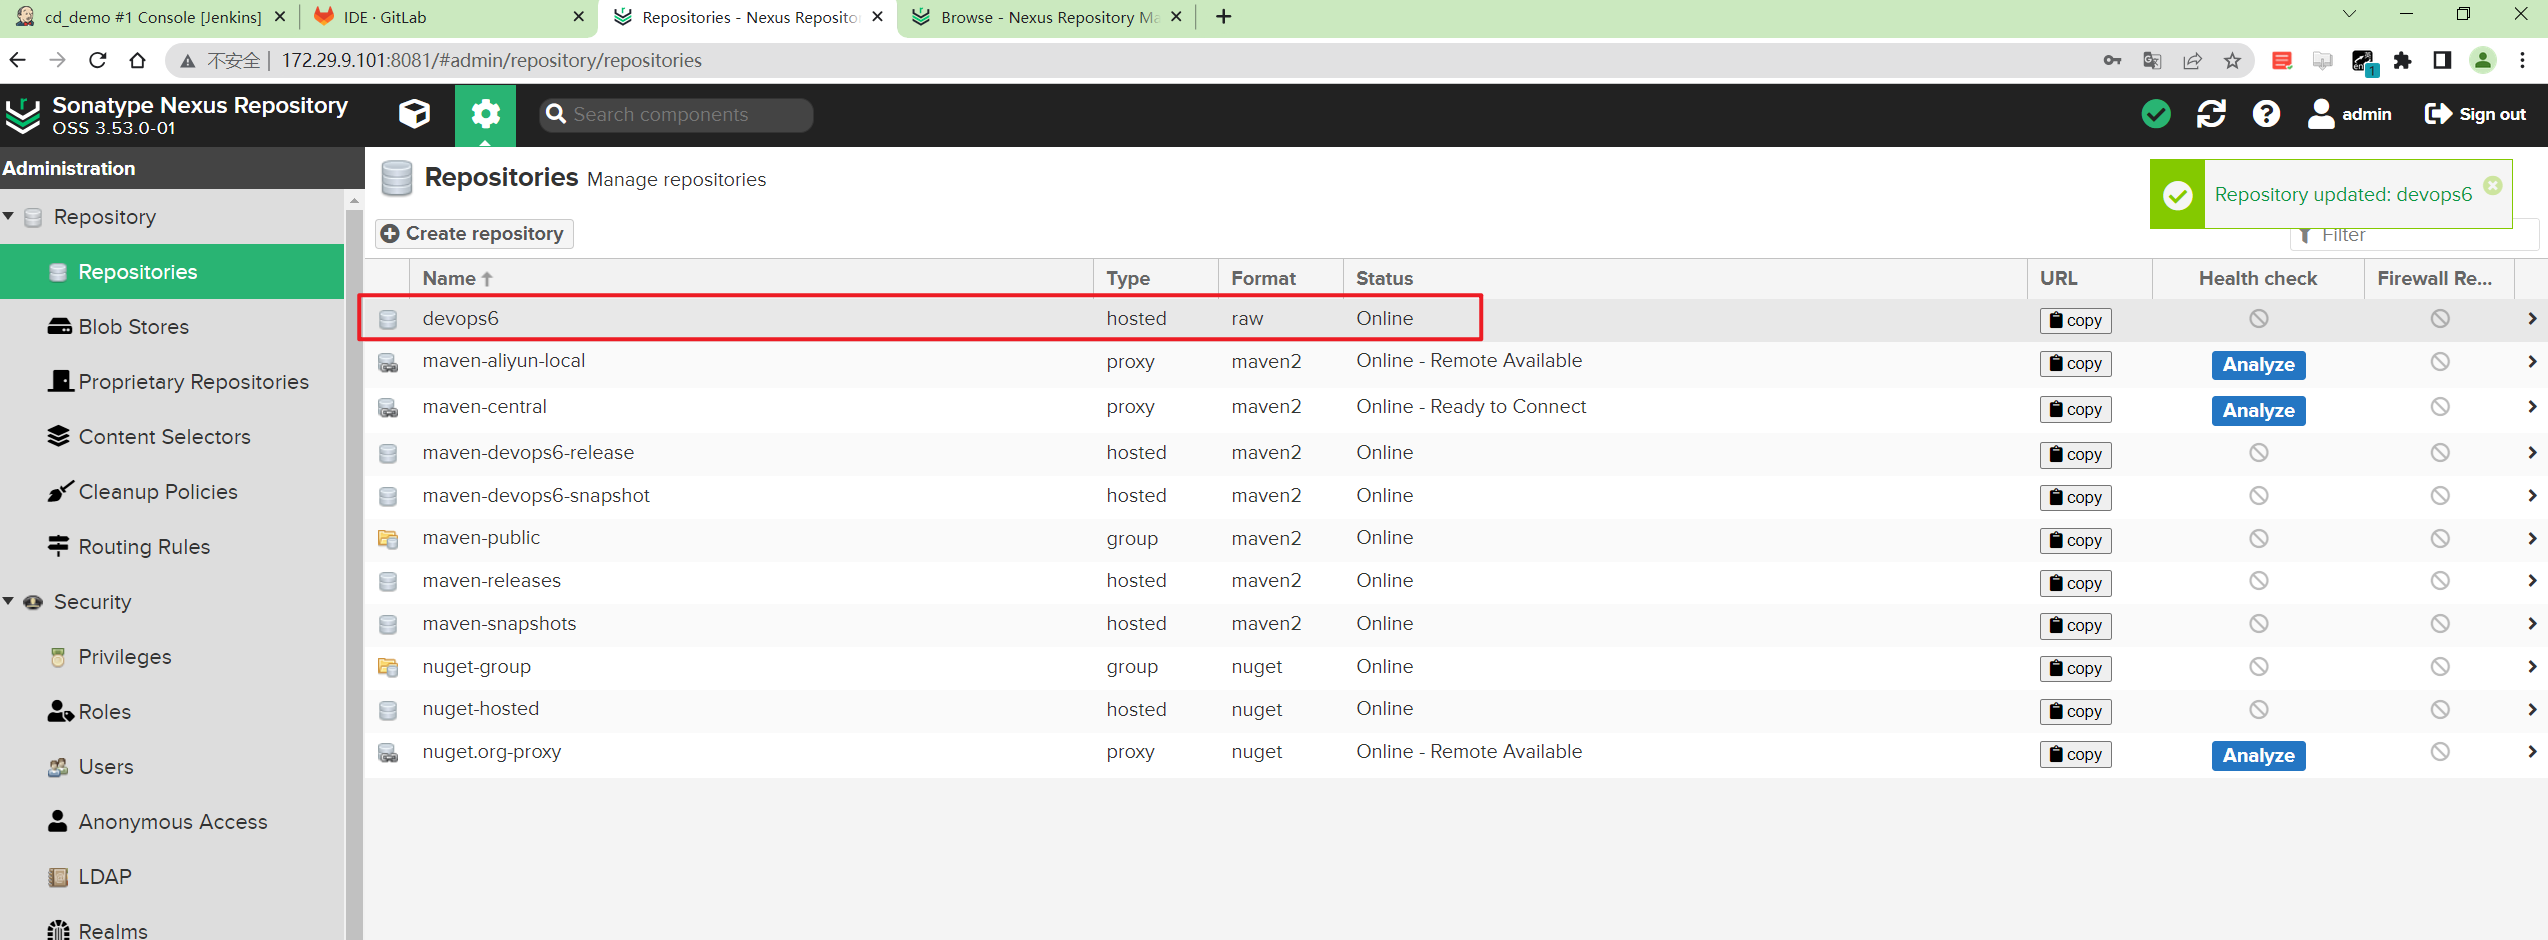Select Repositories in the sidebar
Image resolution: width=2548 pixels, height=940 pixels.
[x=172, y=272]
